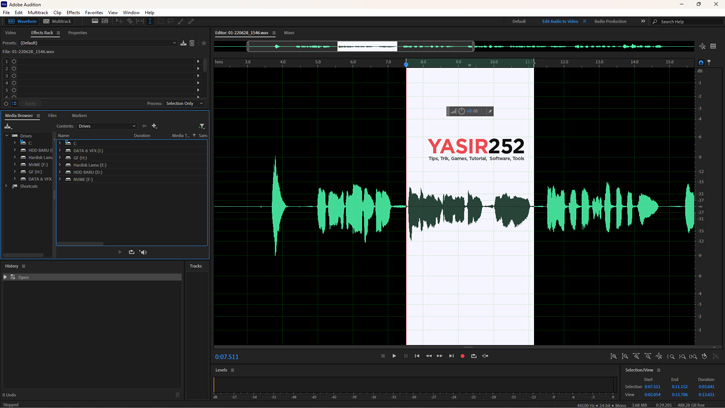The width and height of the screenshot is (725, 408).
Task: Click the 0:07.511 timecode display
Action: pos(227,357)
